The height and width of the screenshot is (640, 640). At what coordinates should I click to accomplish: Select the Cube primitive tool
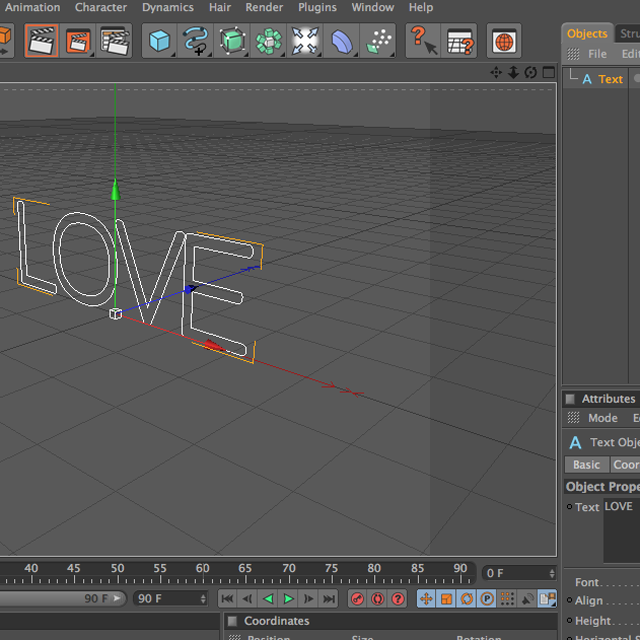(x=159, y=41)
